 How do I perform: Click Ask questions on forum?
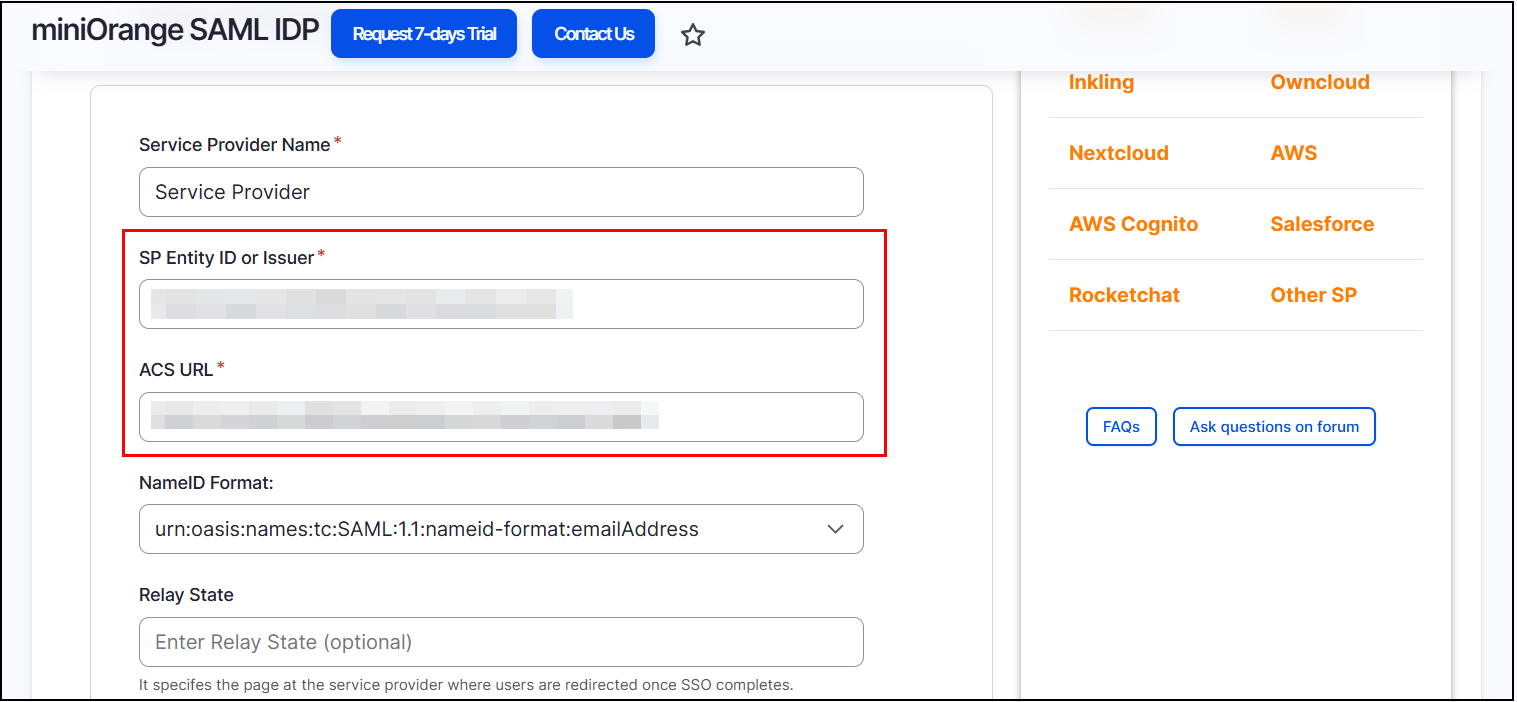point(1274,427)
